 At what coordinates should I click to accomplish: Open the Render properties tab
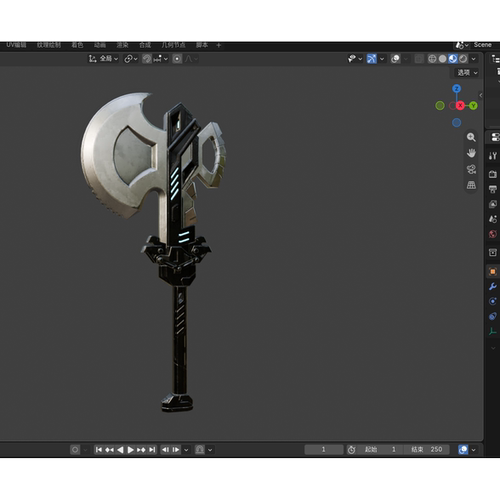493,174
